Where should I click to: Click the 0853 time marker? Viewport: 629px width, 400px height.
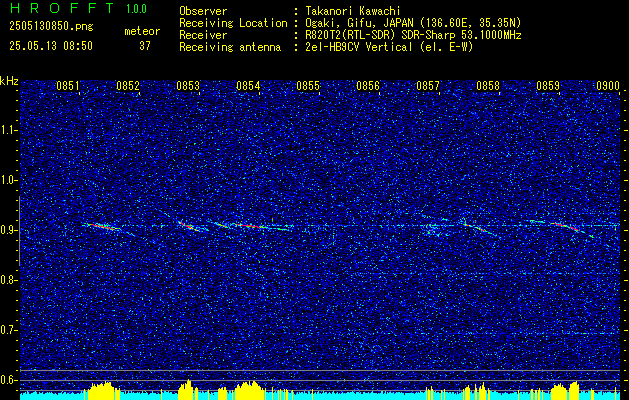pos(188,86)
